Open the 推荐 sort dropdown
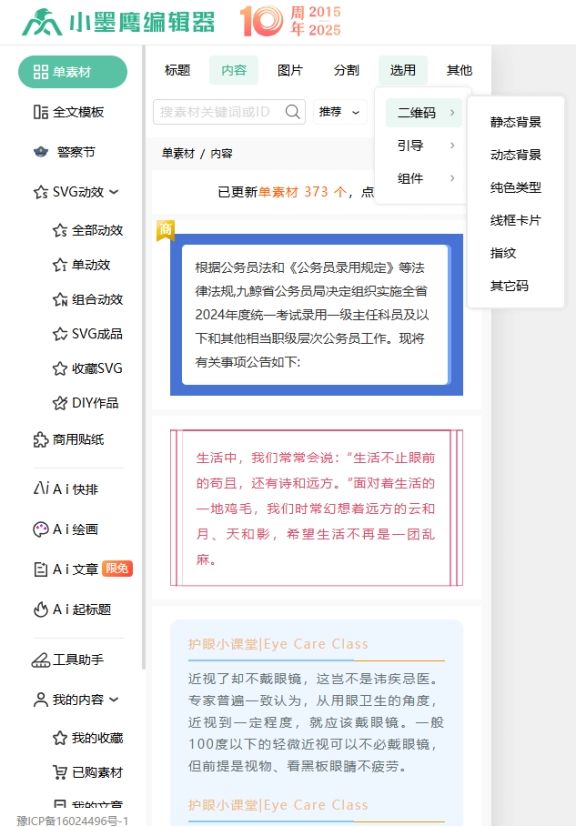This screenshot has height=827, width=576. [x=340, y=112]
